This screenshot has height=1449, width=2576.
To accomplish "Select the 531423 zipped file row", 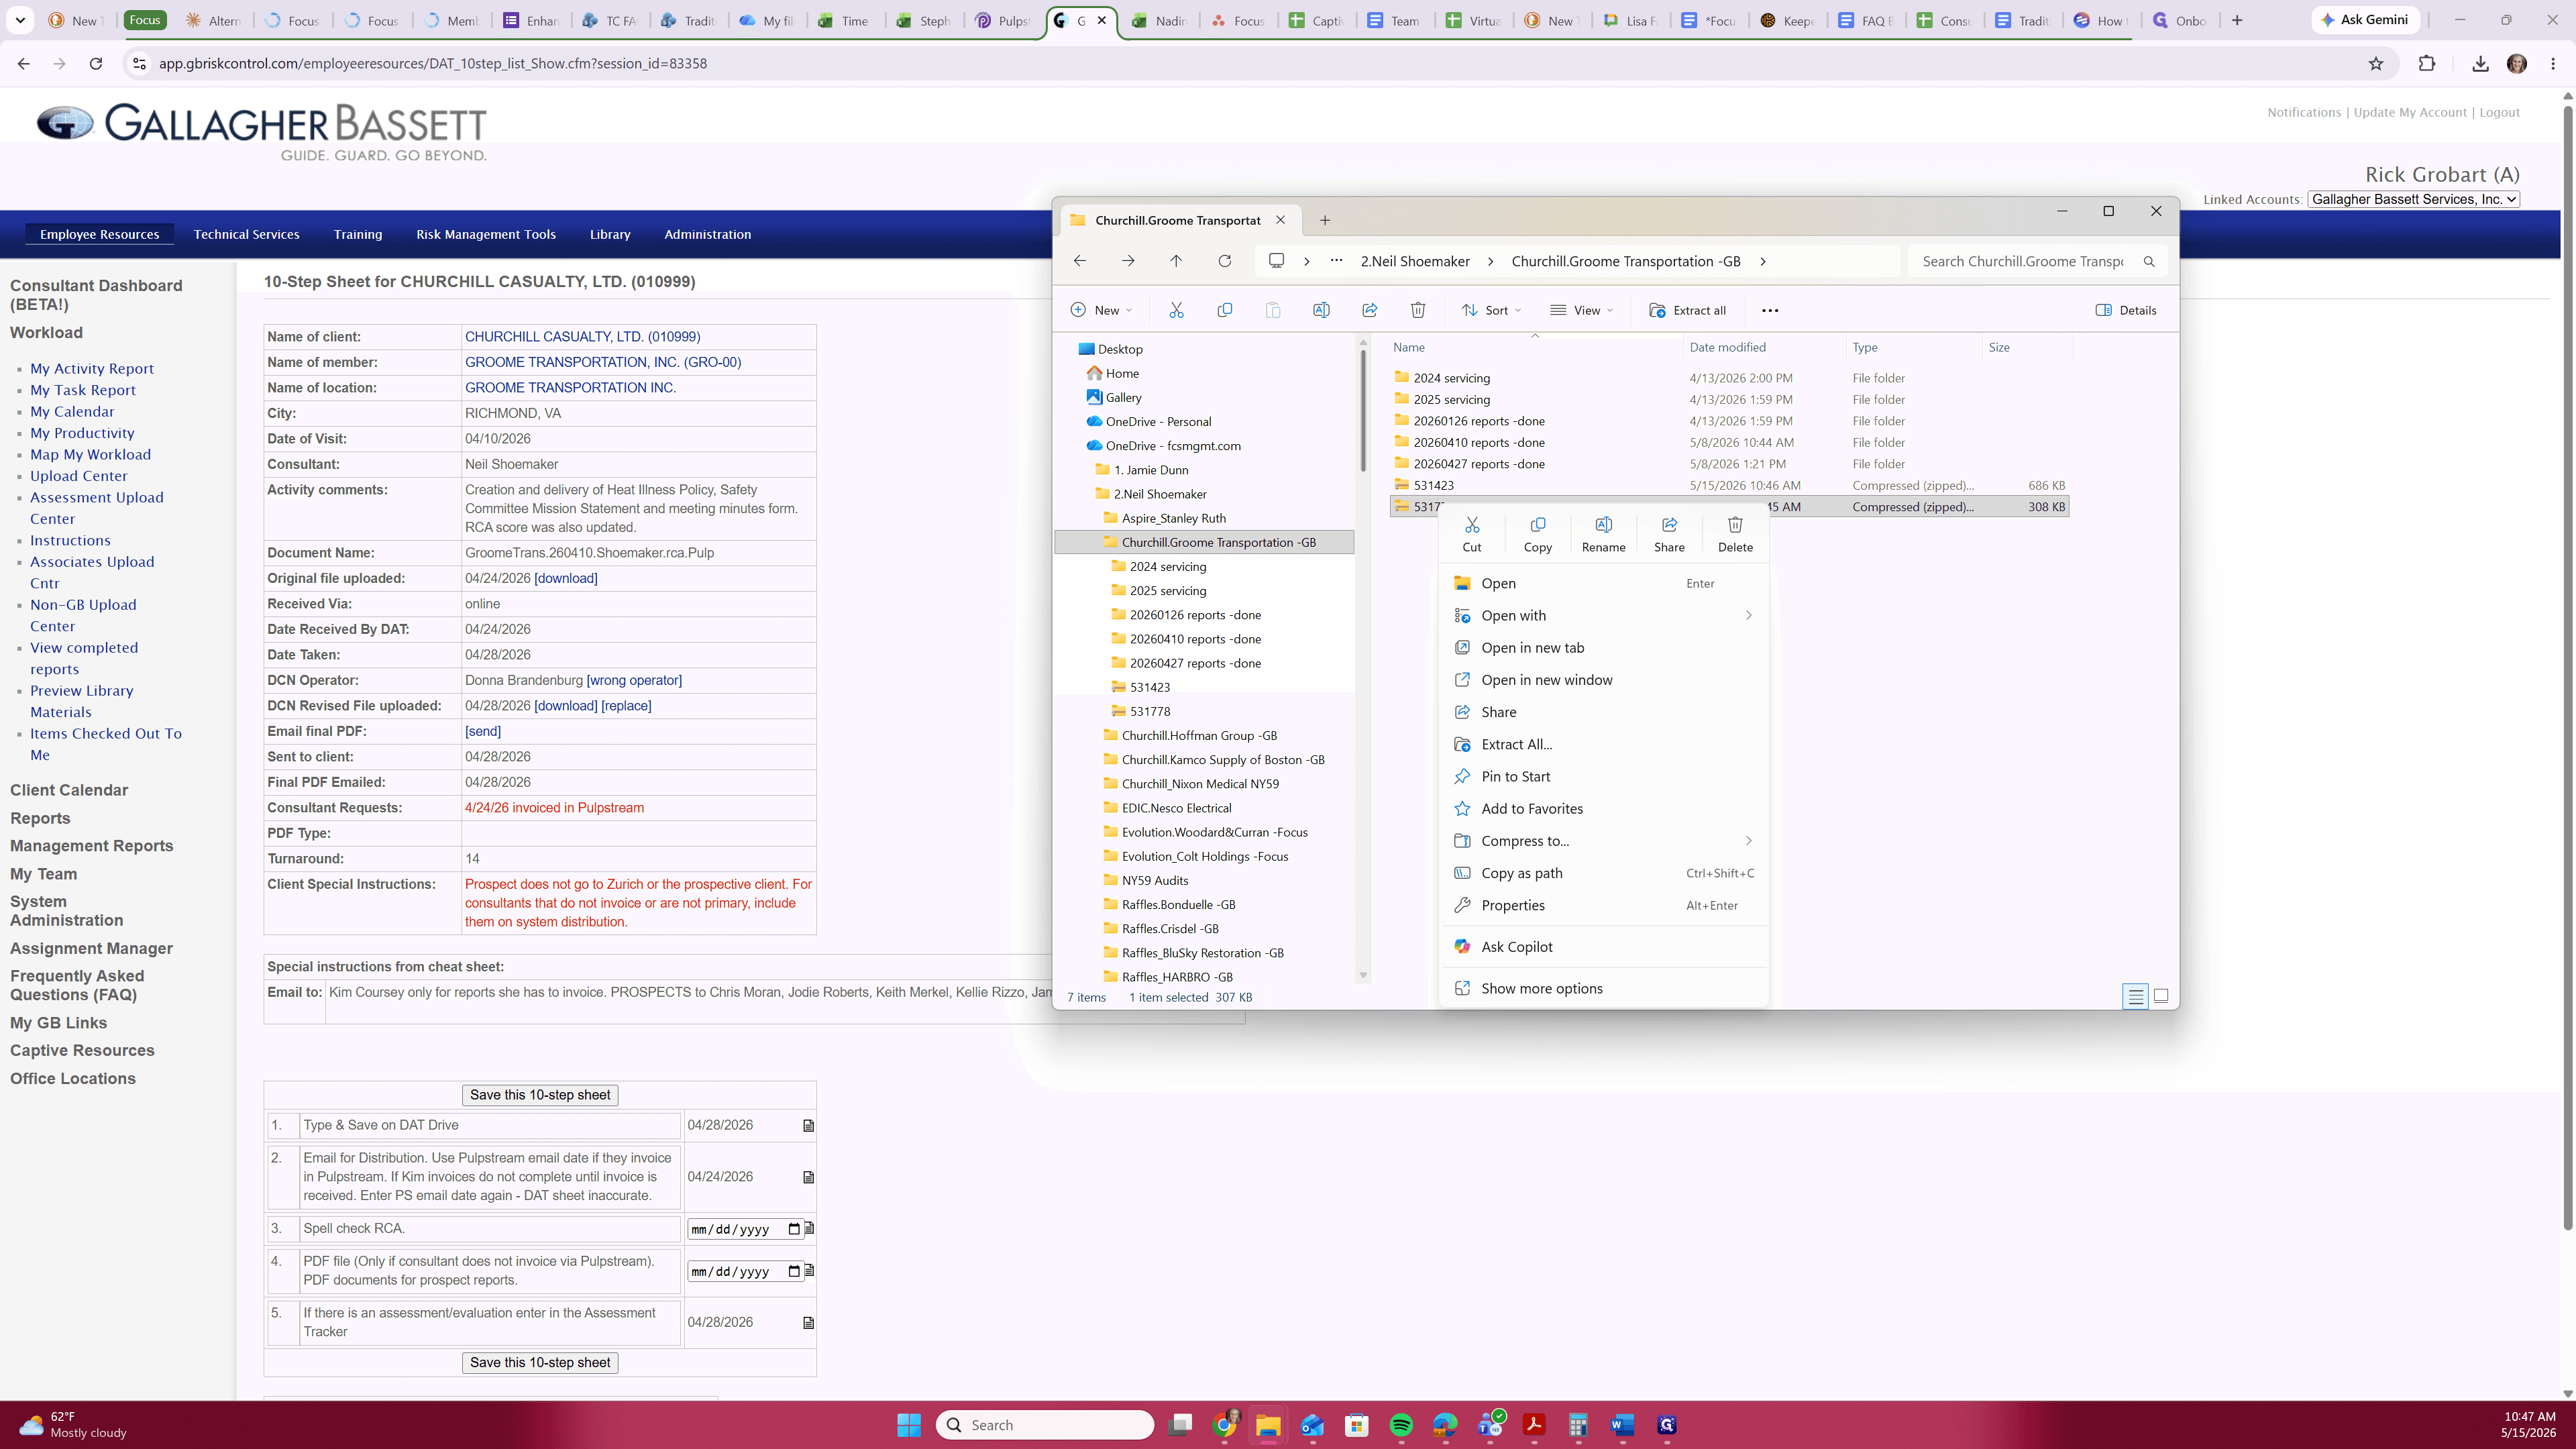I will (x=1728, y=485).
